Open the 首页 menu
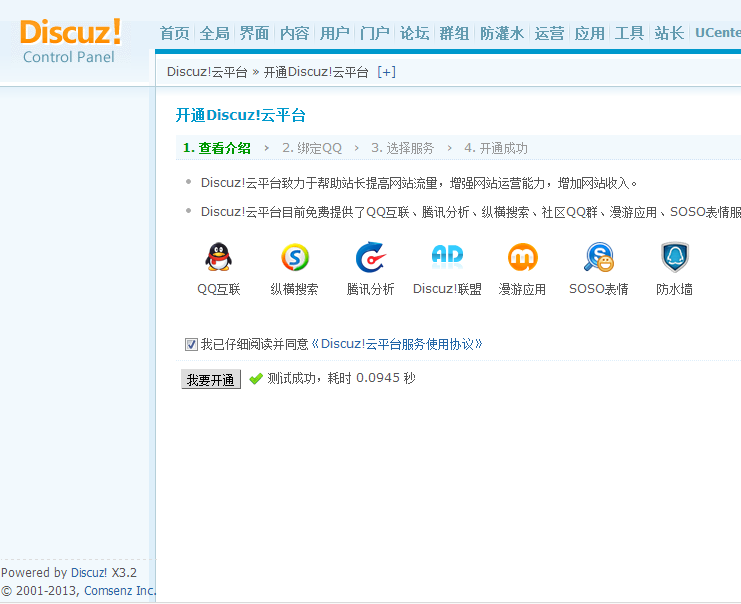 tap(174, 33)
